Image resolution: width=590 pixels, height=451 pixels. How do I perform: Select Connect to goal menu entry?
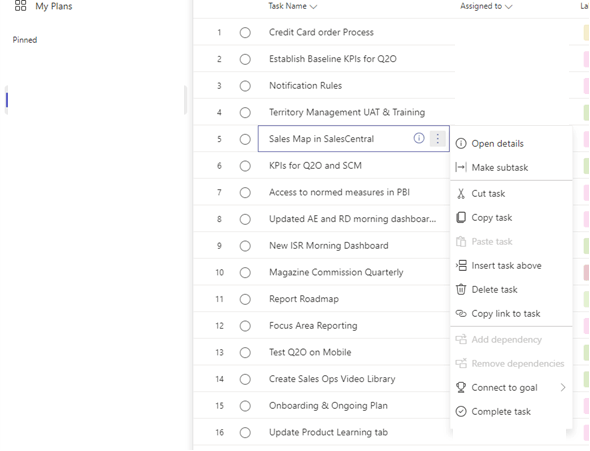point(511,387)
